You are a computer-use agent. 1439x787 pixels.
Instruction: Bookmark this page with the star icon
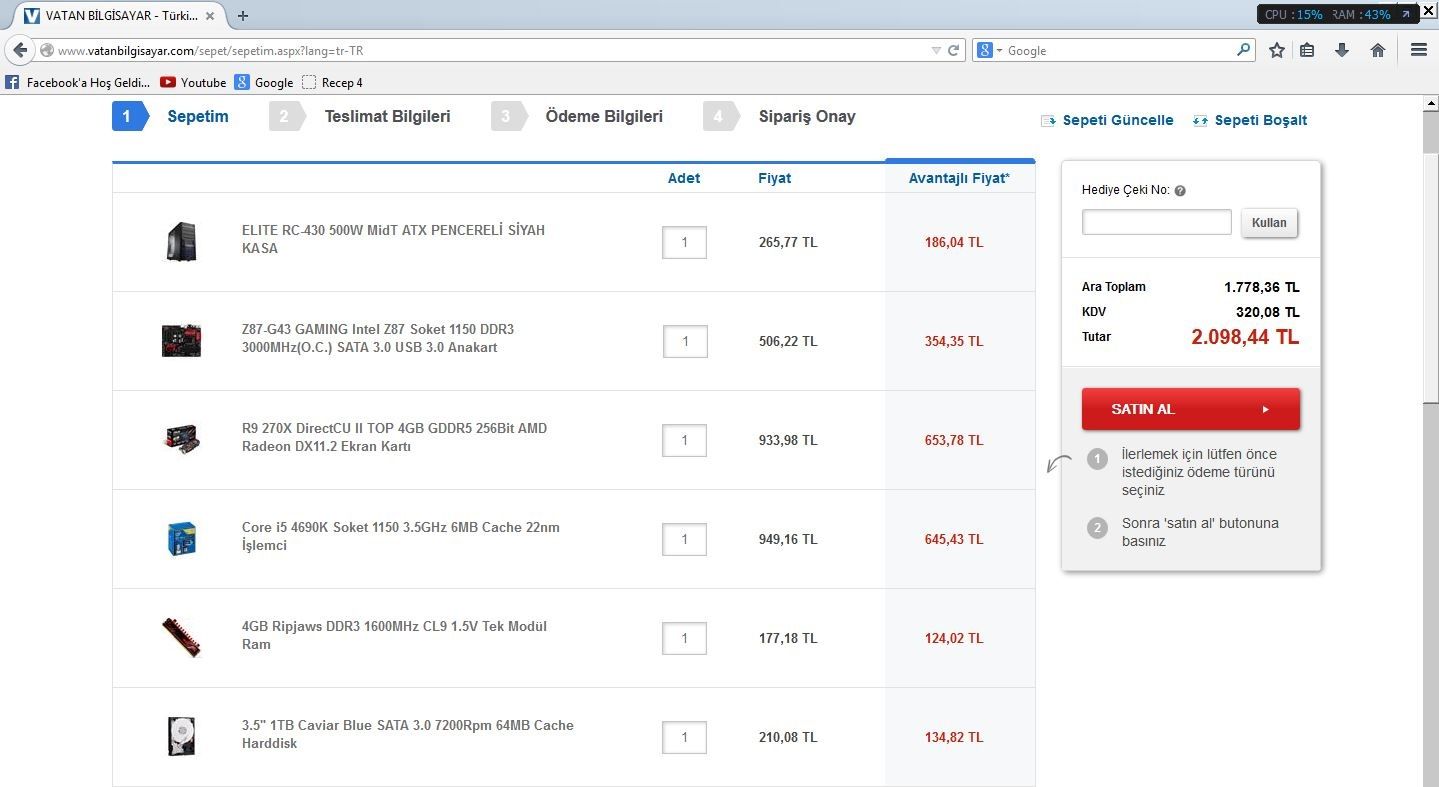pos(1277,50)
